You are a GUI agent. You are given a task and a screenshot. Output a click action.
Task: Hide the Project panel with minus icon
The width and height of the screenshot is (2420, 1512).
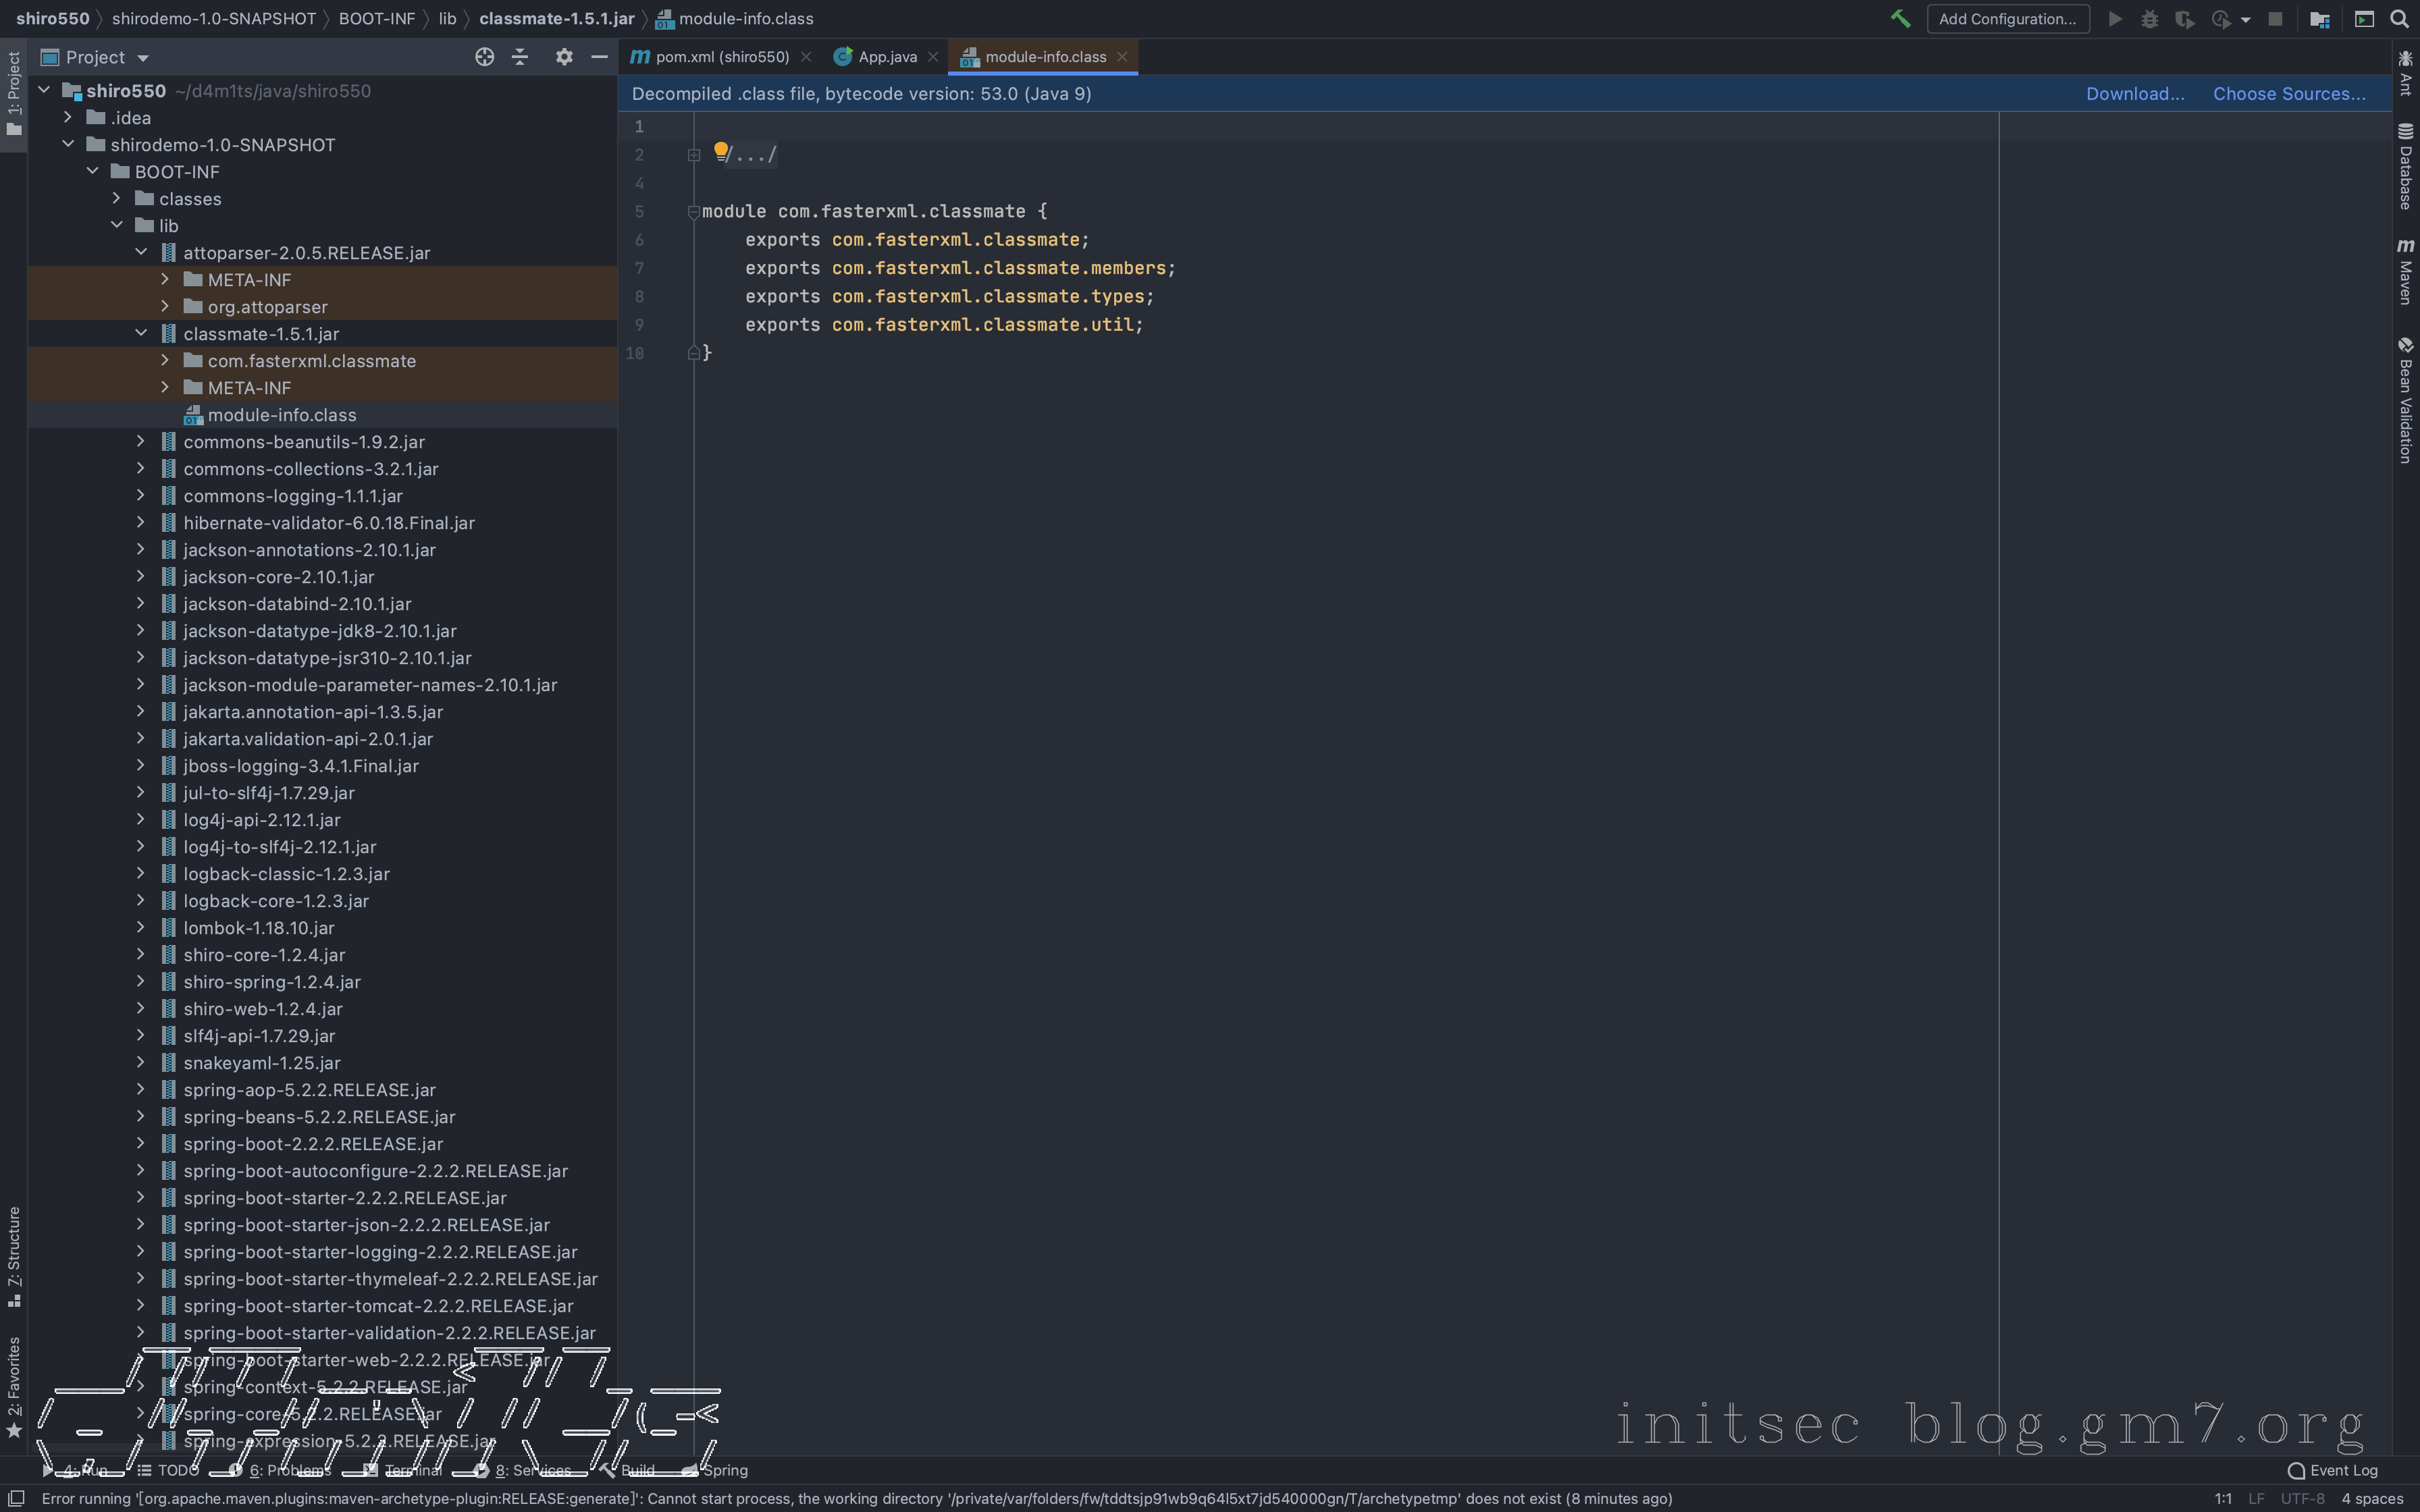click(x=599, y=57)
